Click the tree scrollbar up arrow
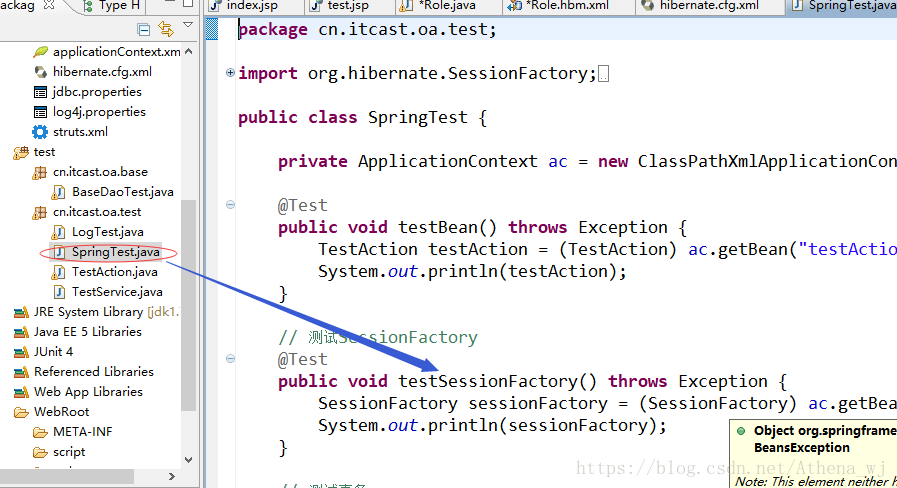 pyautogui.click(x=188, y=51)
